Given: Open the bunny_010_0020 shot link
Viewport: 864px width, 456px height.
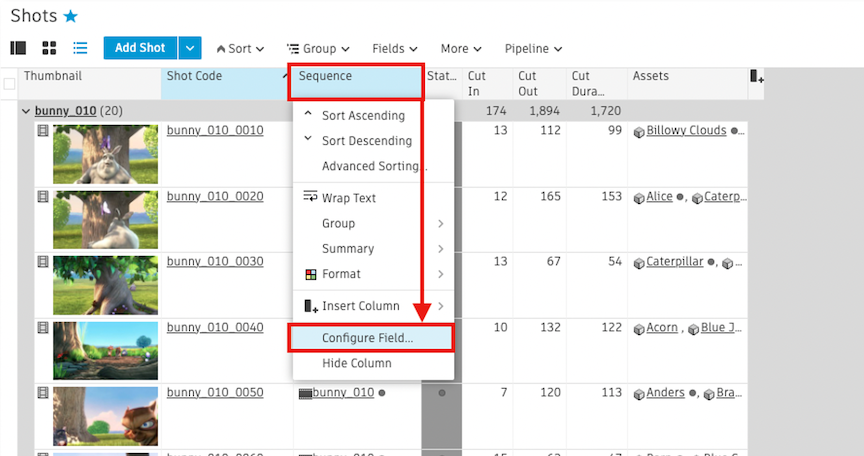Looking at the screenshot, I should 215,197.
